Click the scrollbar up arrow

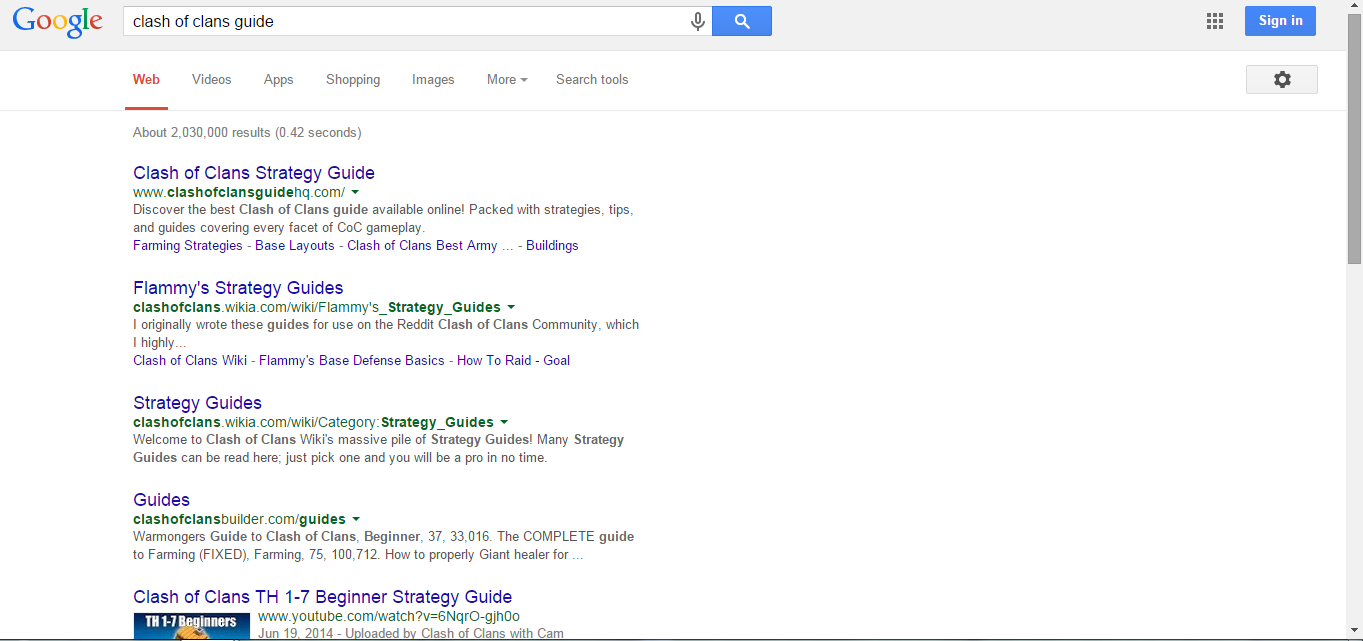pos(1355,7)
